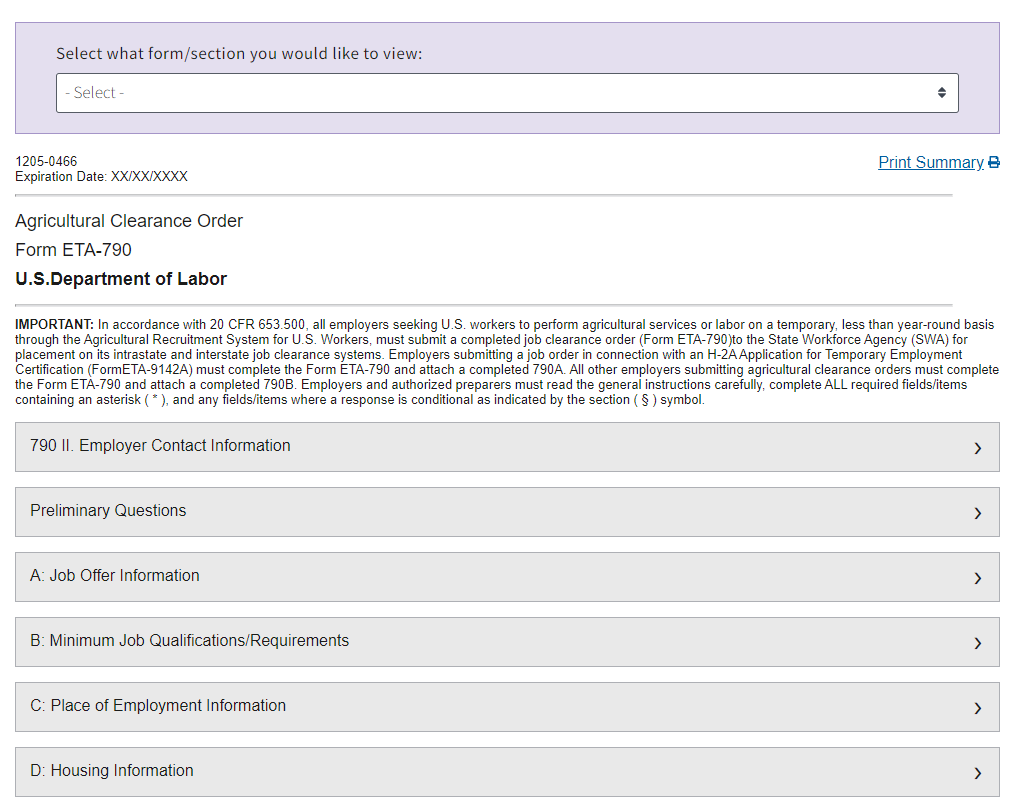Open the Print Summary link
This screenshot has height=805, width=1015.
coord(930,163)
